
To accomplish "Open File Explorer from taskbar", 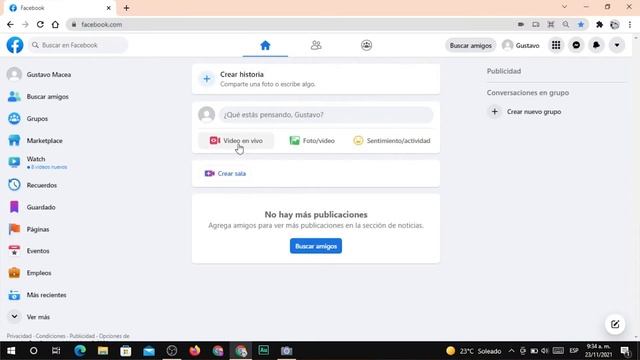I will pos(103,351).
